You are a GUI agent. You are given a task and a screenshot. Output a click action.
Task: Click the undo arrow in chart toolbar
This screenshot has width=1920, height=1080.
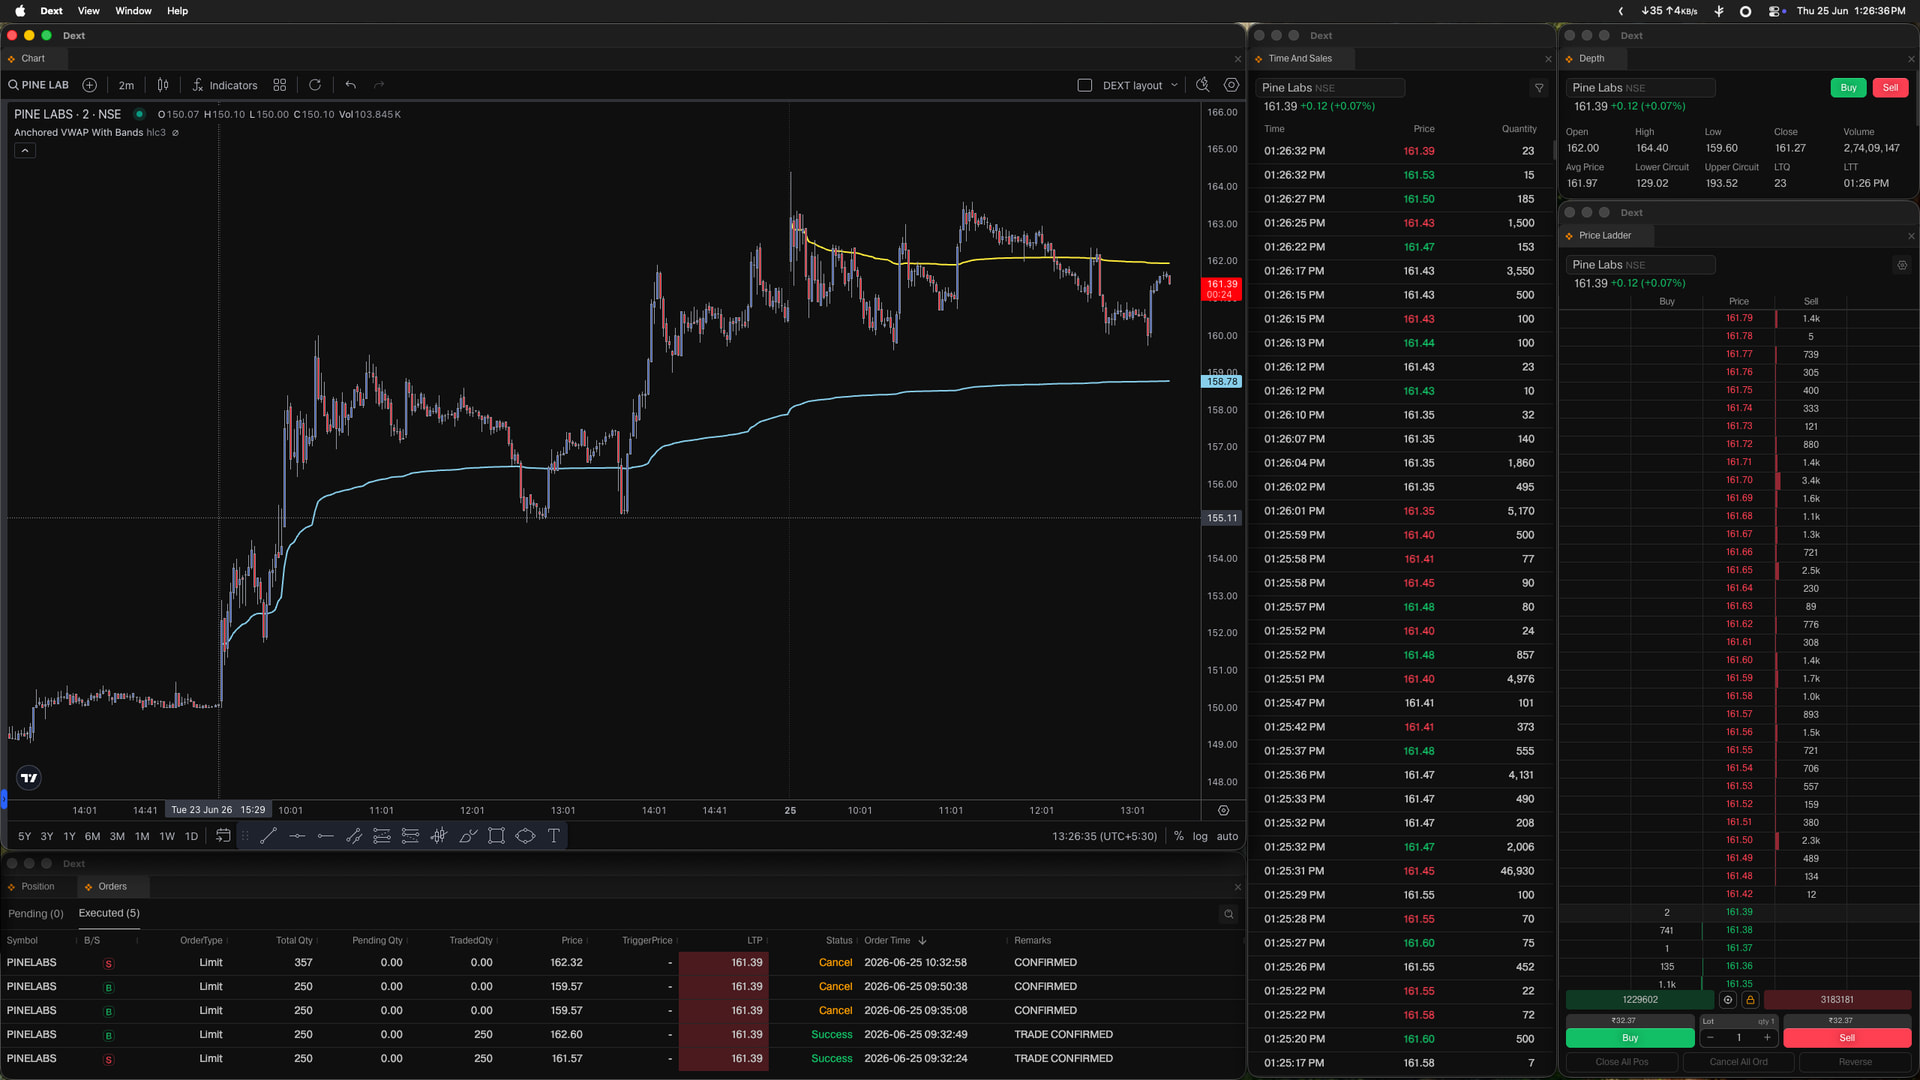[350, 85]
